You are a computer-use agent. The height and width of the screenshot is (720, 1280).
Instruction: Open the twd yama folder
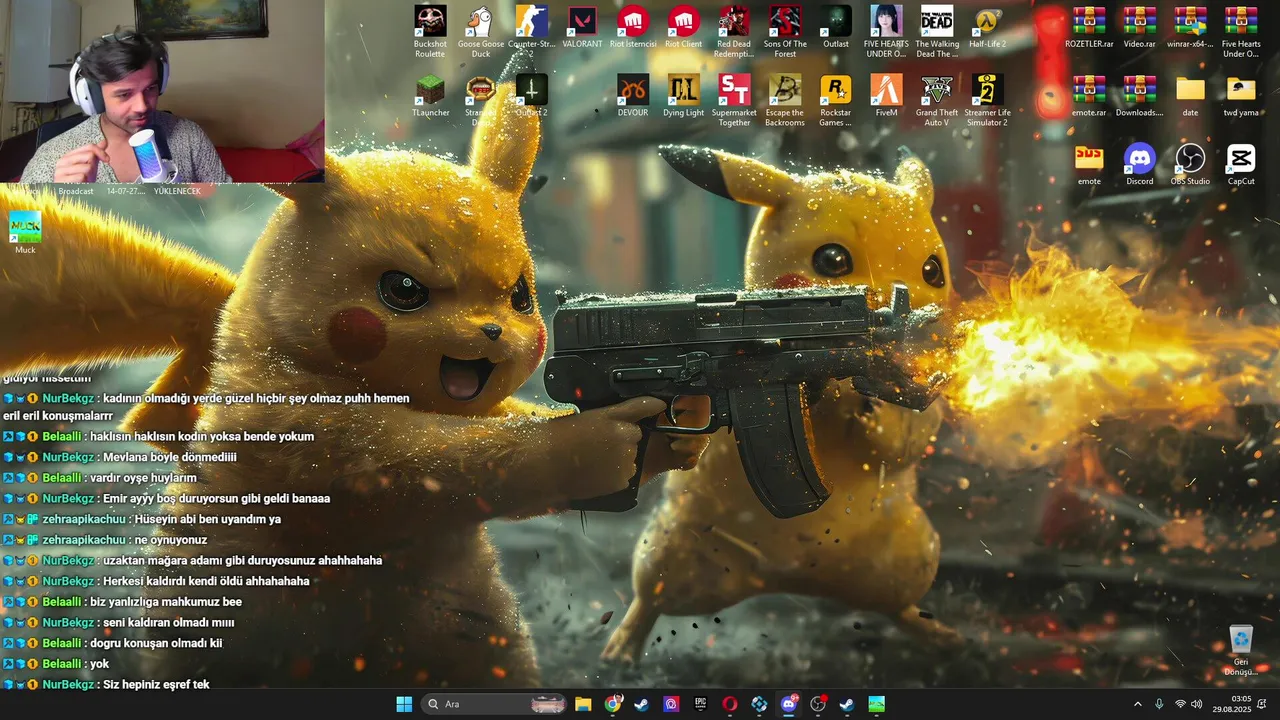coord(1241,96)
